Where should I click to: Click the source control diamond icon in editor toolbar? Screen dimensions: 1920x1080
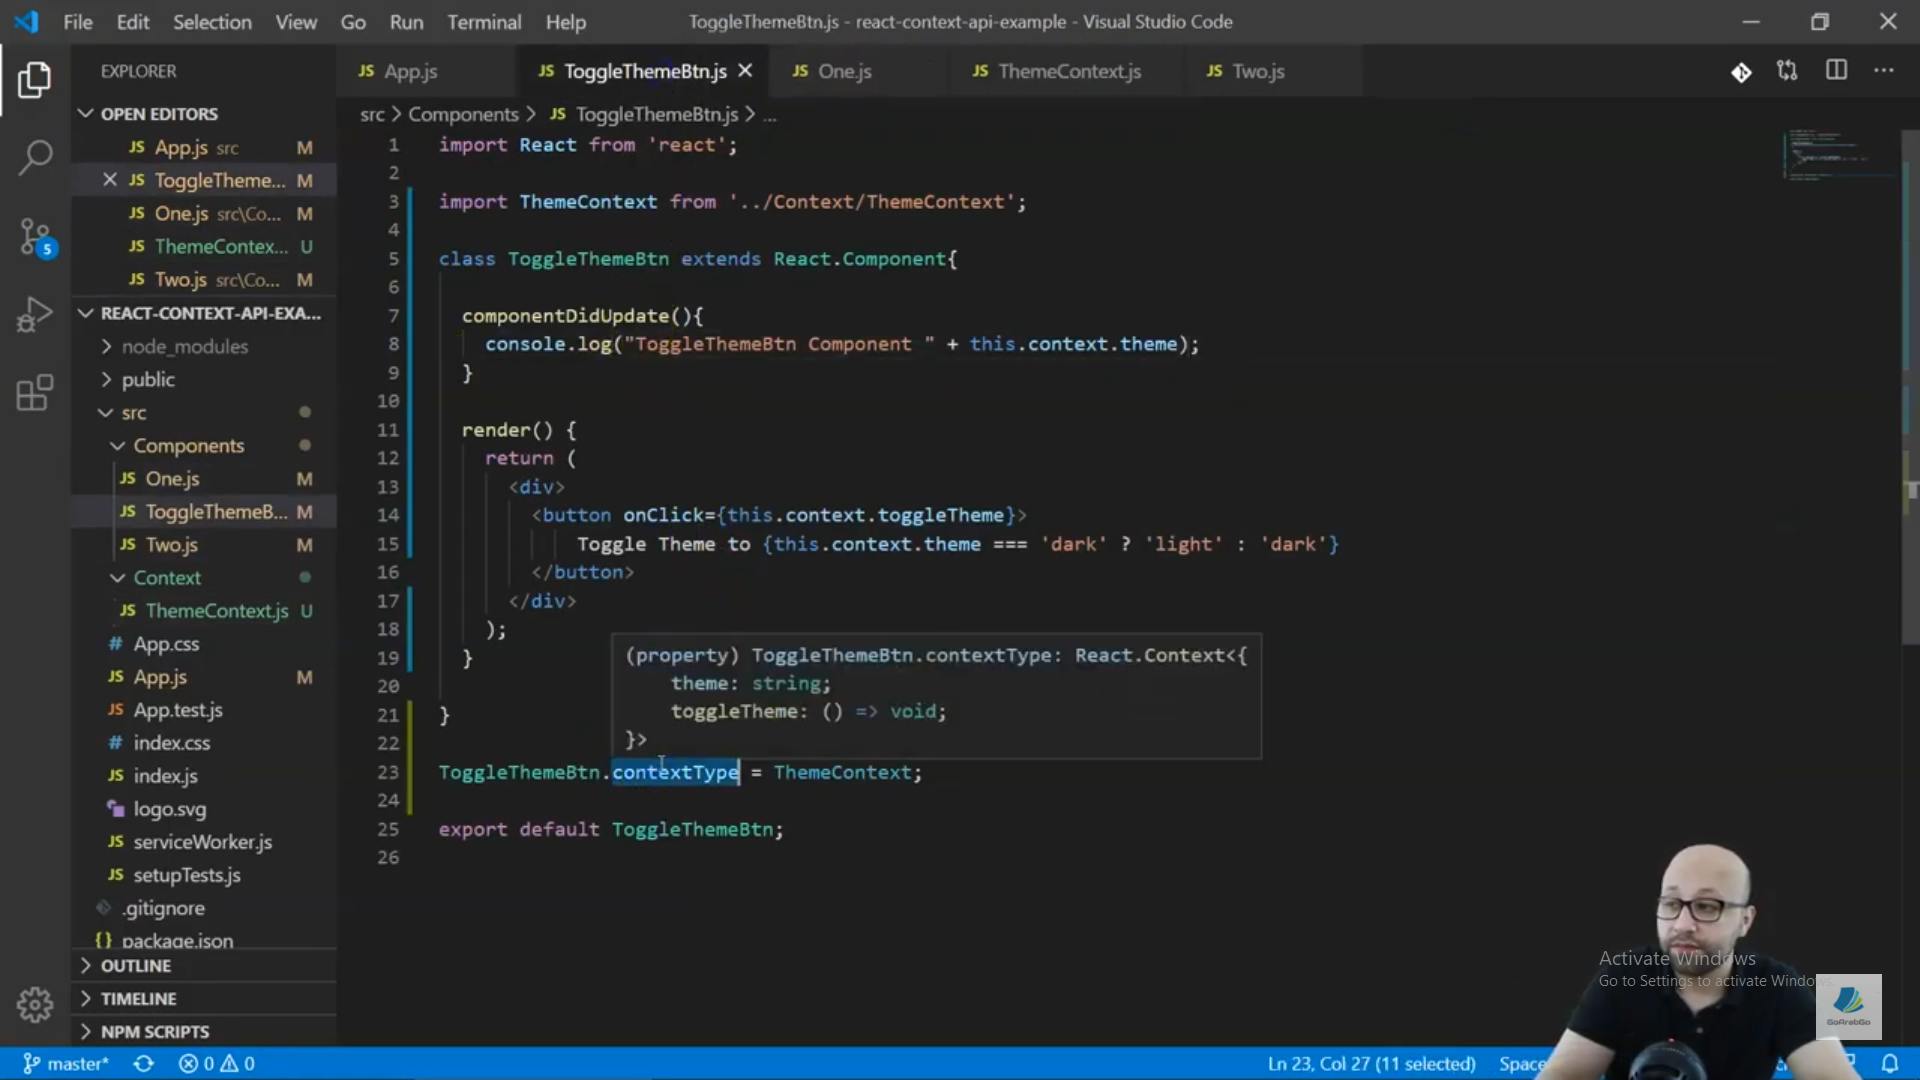[1741, 72]
